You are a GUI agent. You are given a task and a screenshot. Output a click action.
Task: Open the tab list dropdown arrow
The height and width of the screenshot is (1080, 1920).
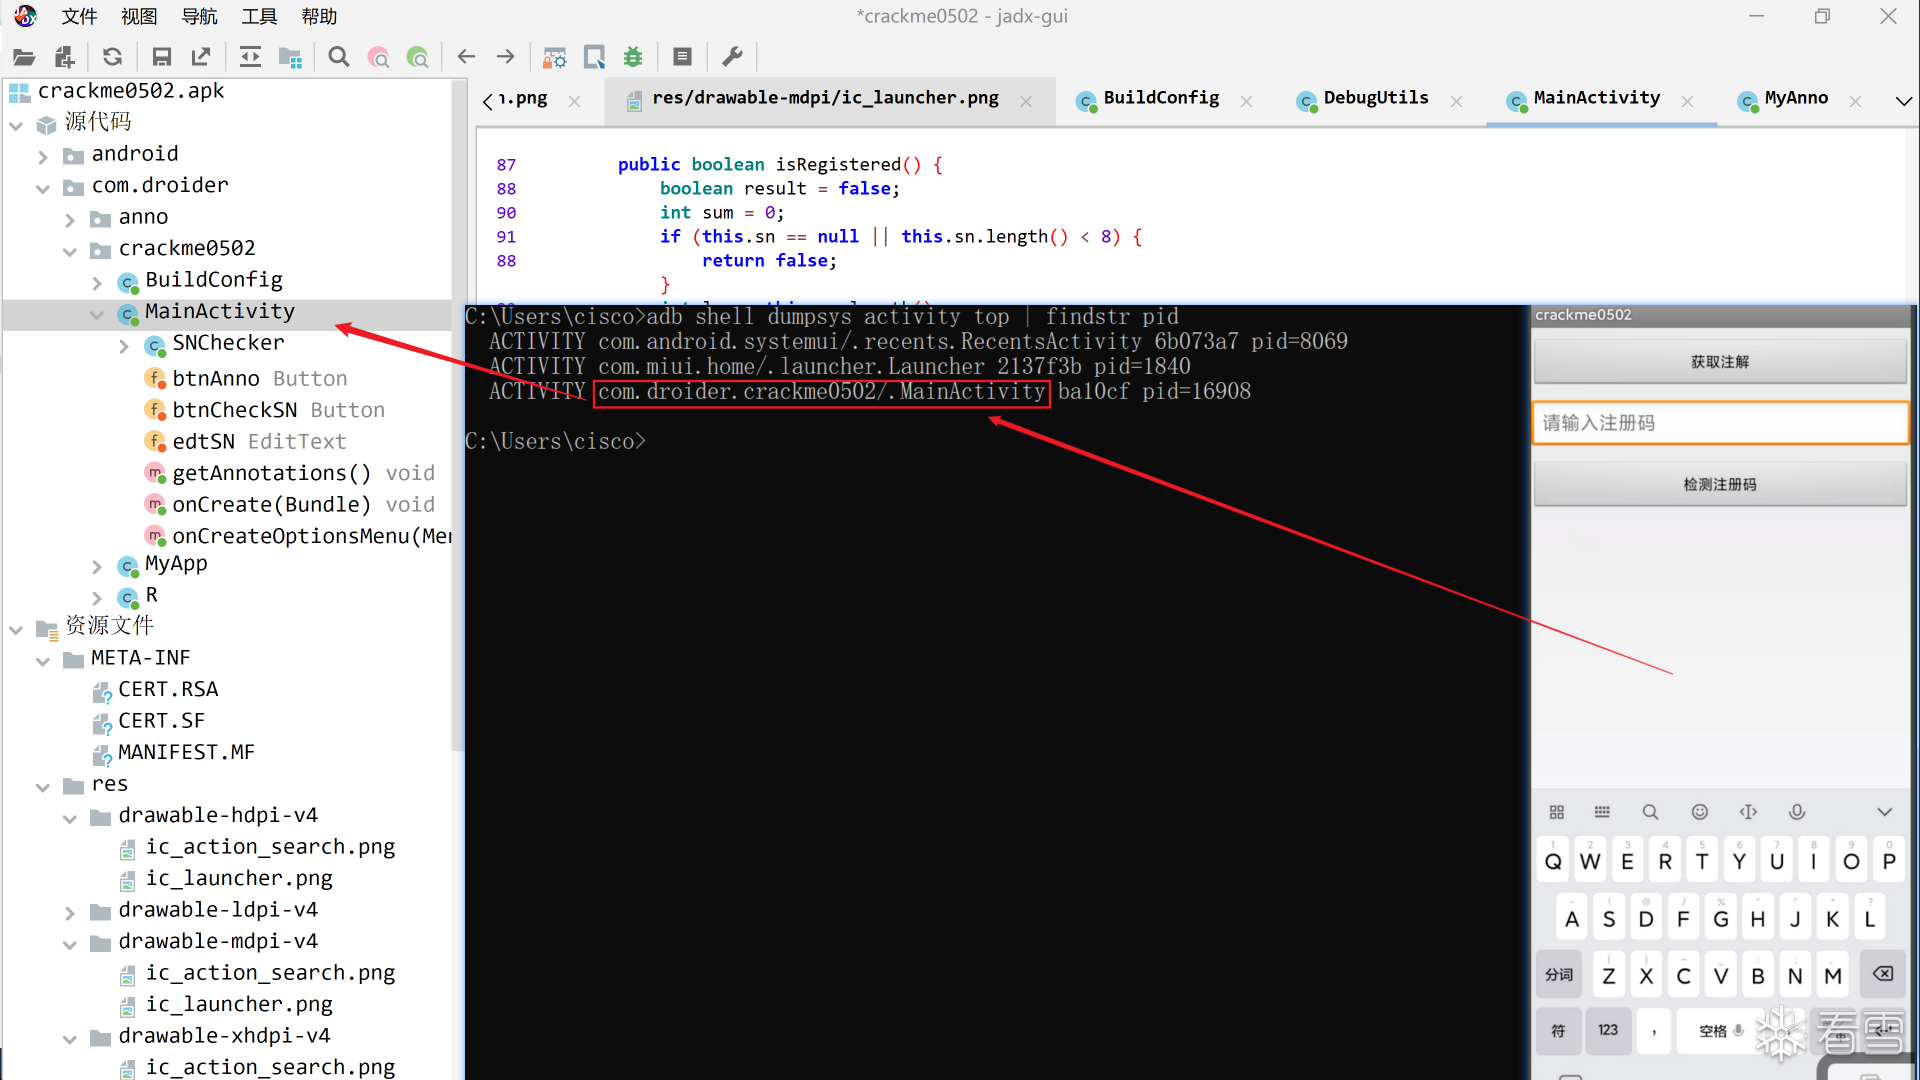click(1903, 100)
